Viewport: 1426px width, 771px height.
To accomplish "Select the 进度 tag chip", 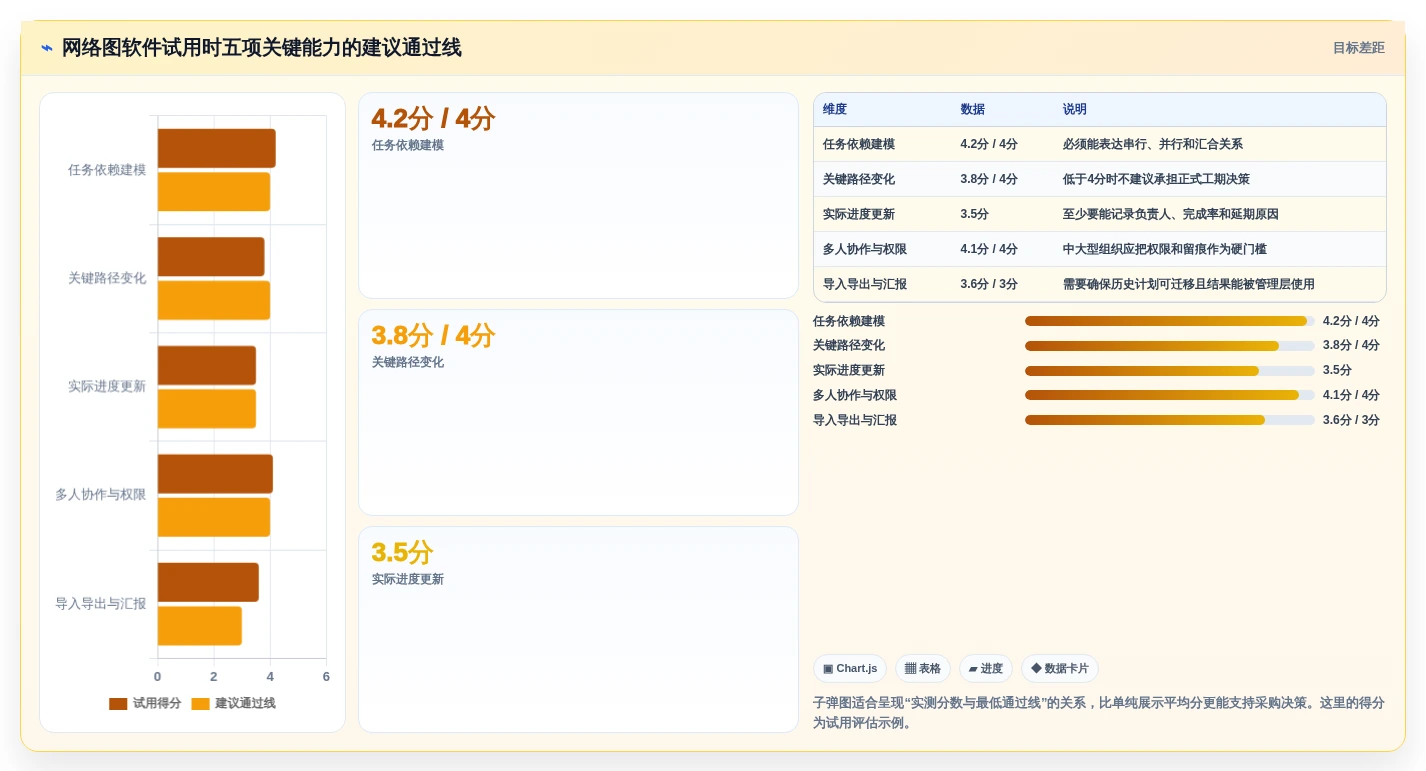I will point(985,668).
